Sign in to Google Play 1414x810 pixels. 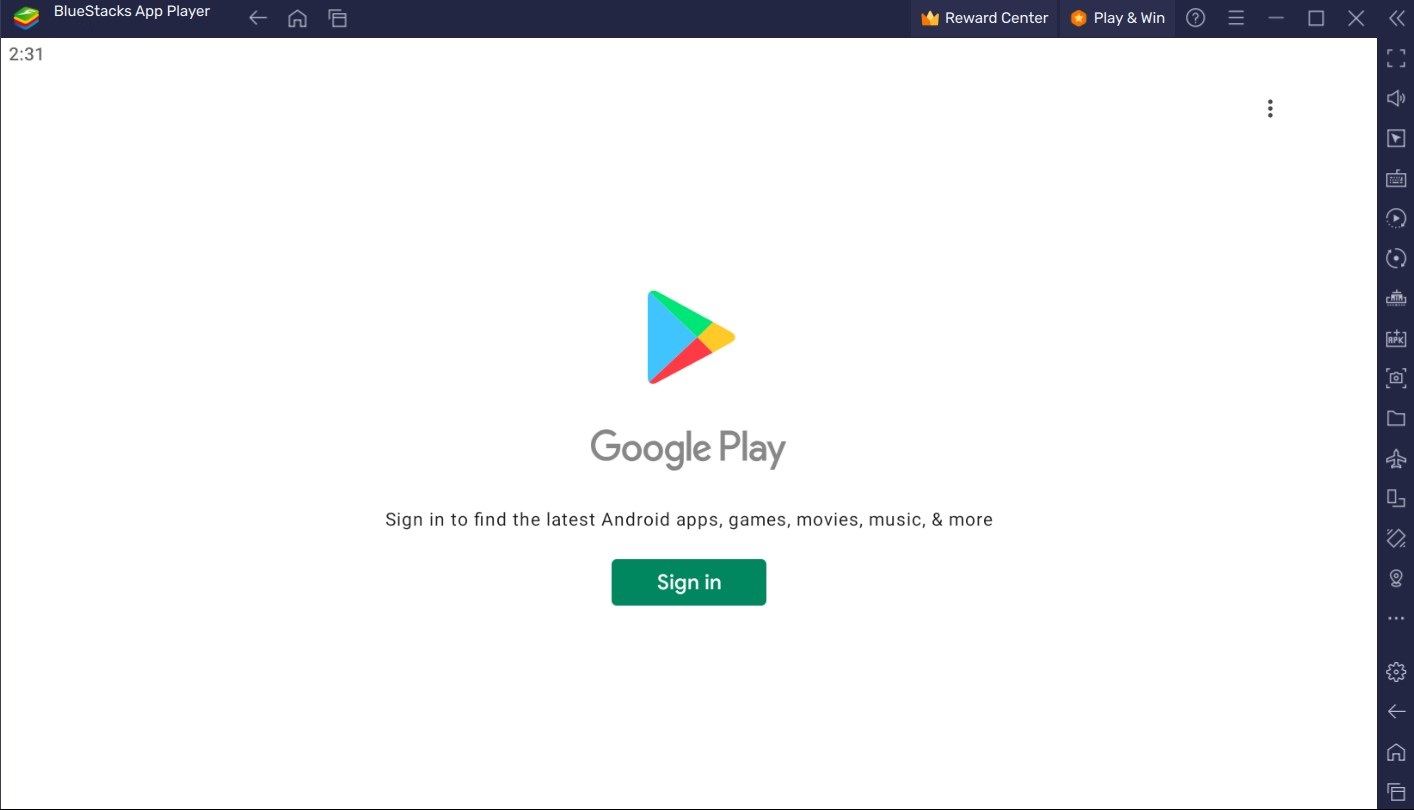coord(688,581)
